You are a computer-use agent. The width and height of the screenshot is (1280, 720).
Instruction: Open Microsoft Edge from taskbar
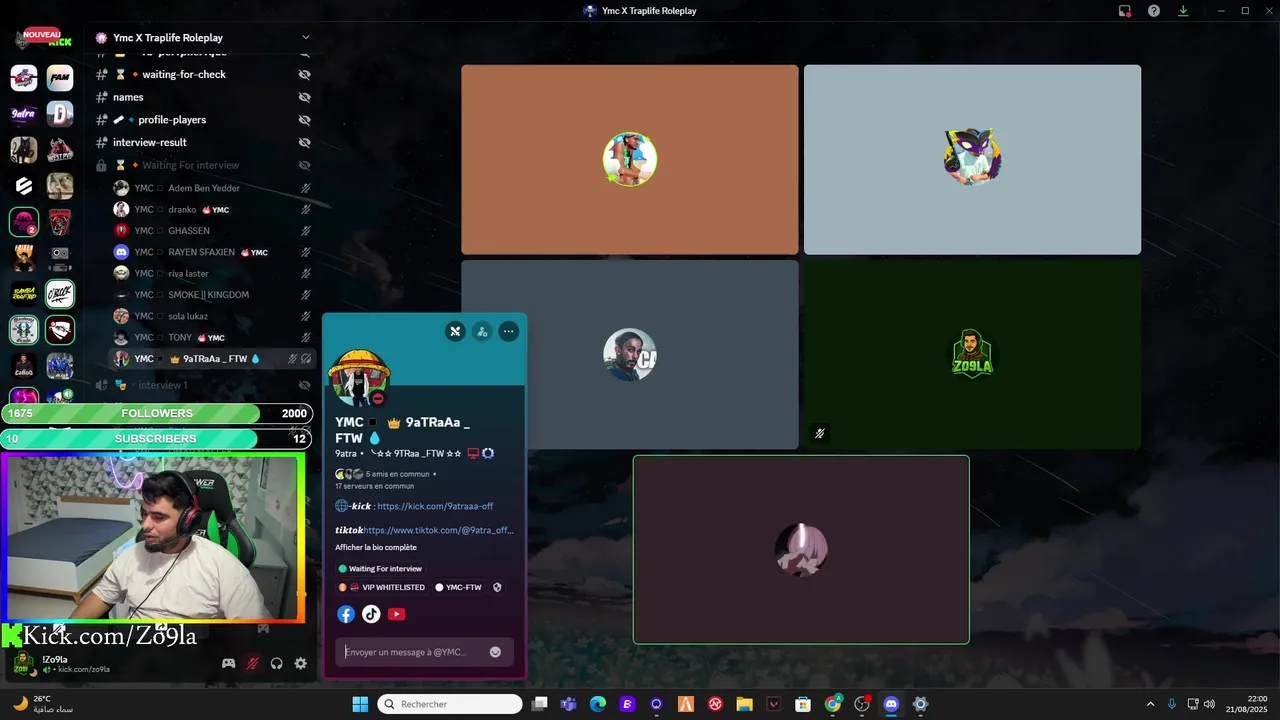point(598,704)
